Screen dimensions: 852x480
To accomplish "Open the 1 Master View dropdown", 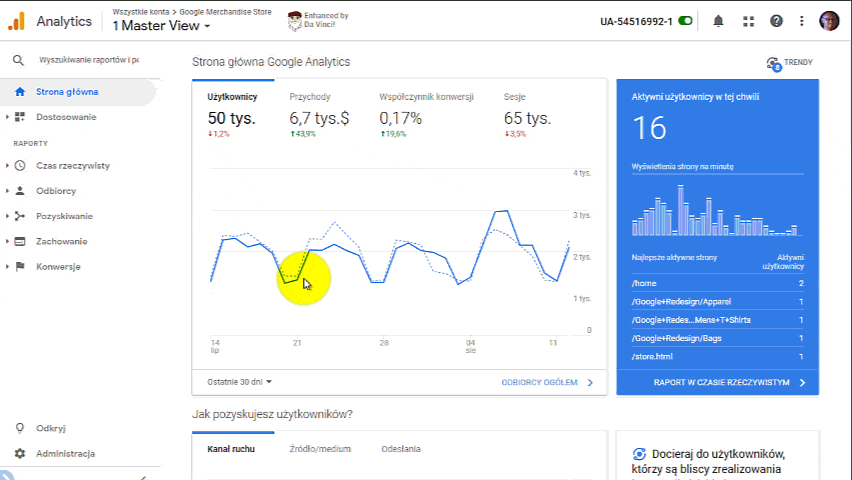I will tap(161, 26).
